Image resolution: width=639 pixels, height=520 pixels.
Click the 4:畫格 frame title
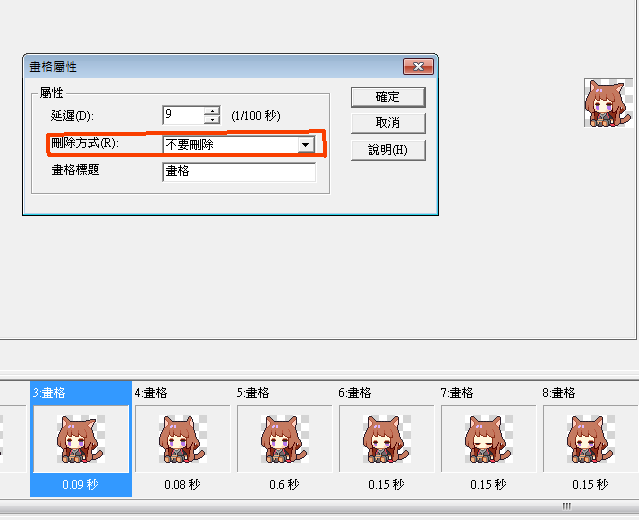[151, 393]
